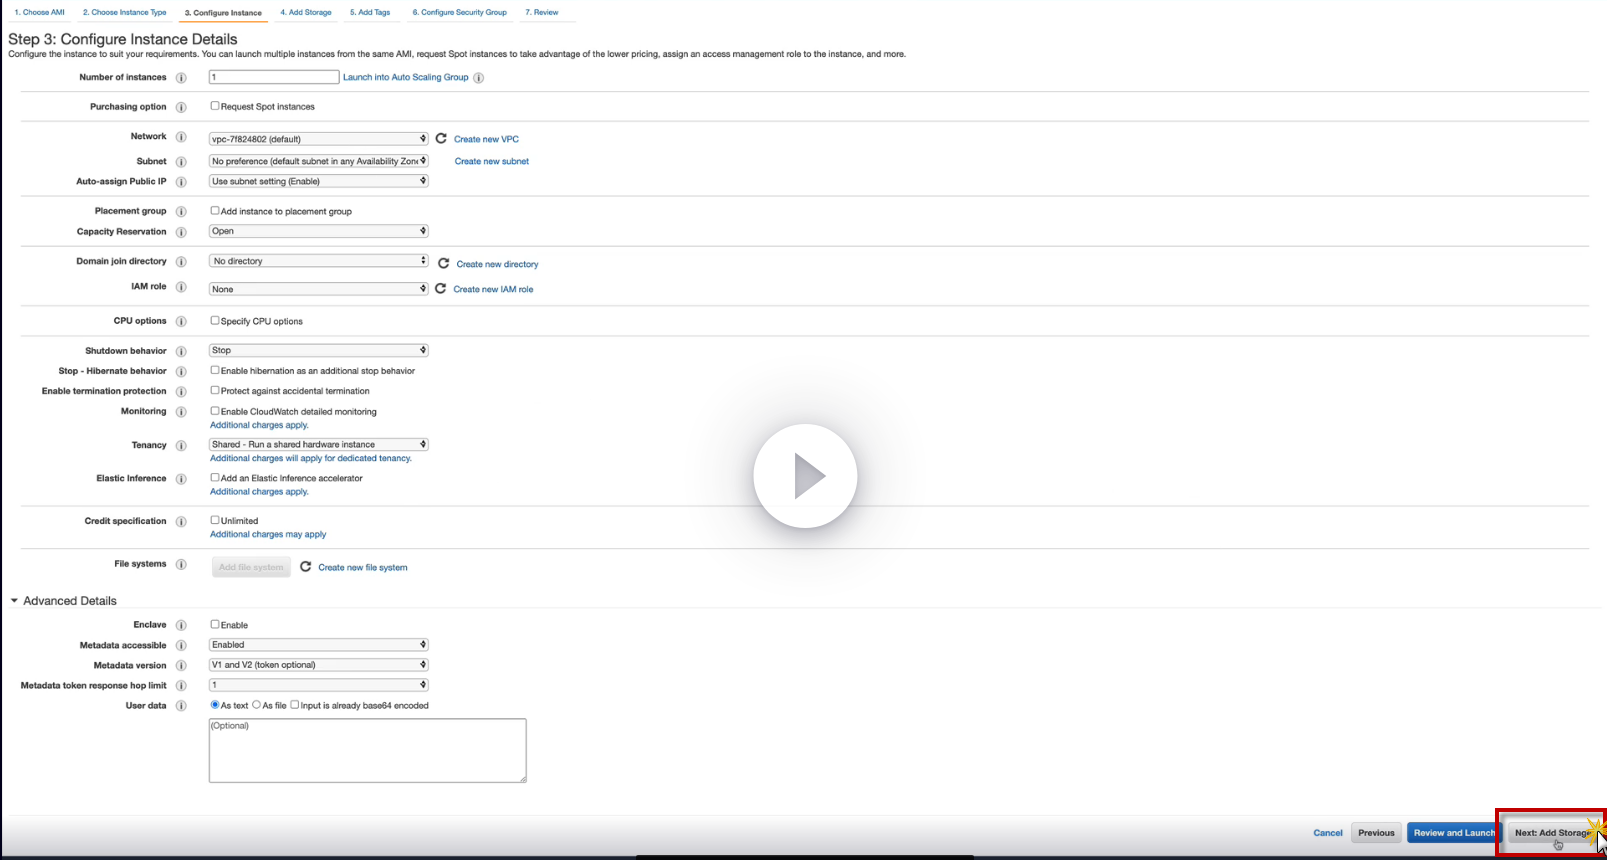
Task: Refresh the Network VPC list
Action: pyautogui.click(x=441, y=138)
